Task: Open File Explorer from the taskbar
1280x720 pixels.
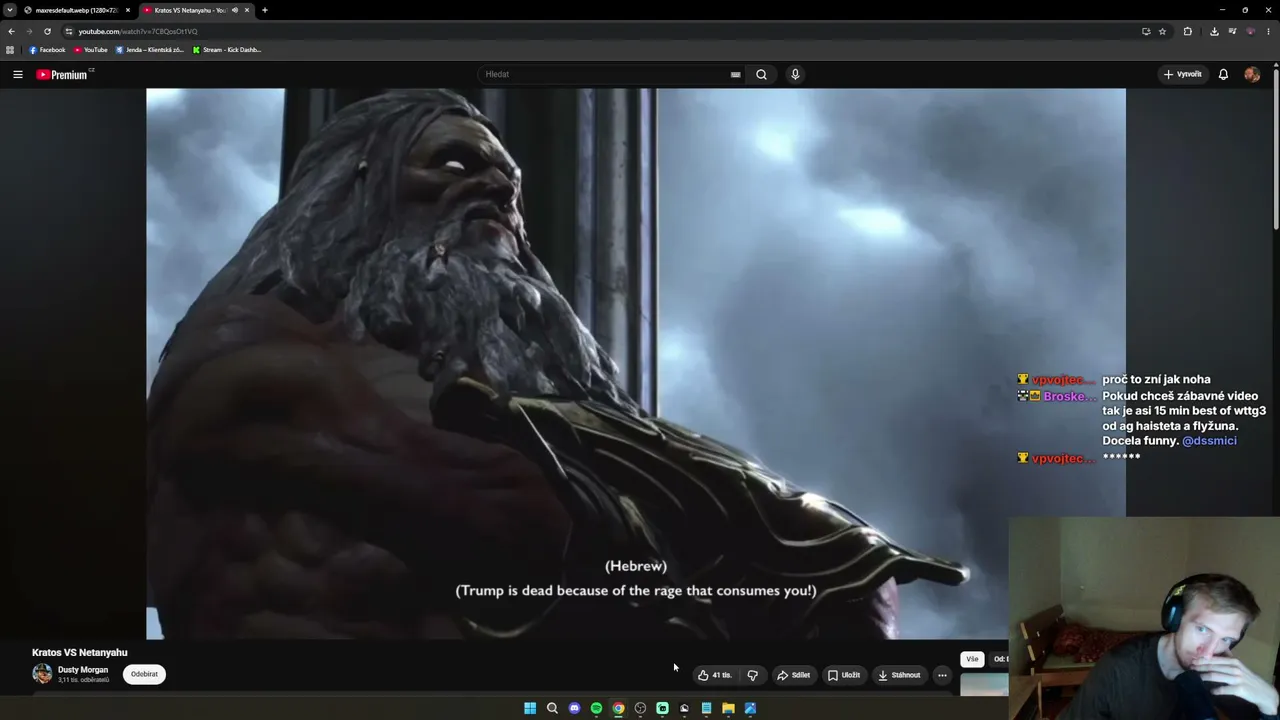Action: pos(728,708)
